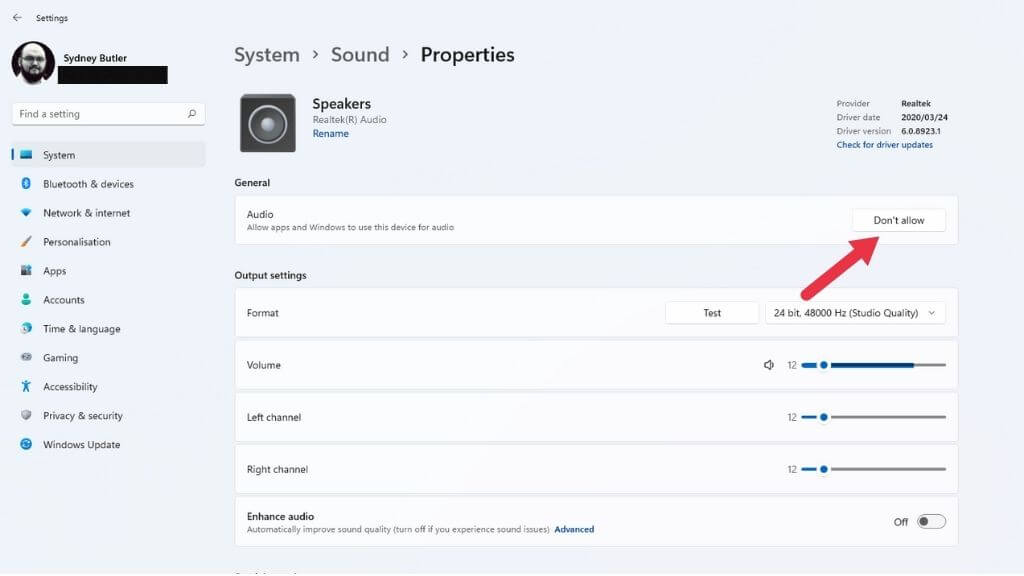Mute speakers using the volume icon

[x=769, y=365]
